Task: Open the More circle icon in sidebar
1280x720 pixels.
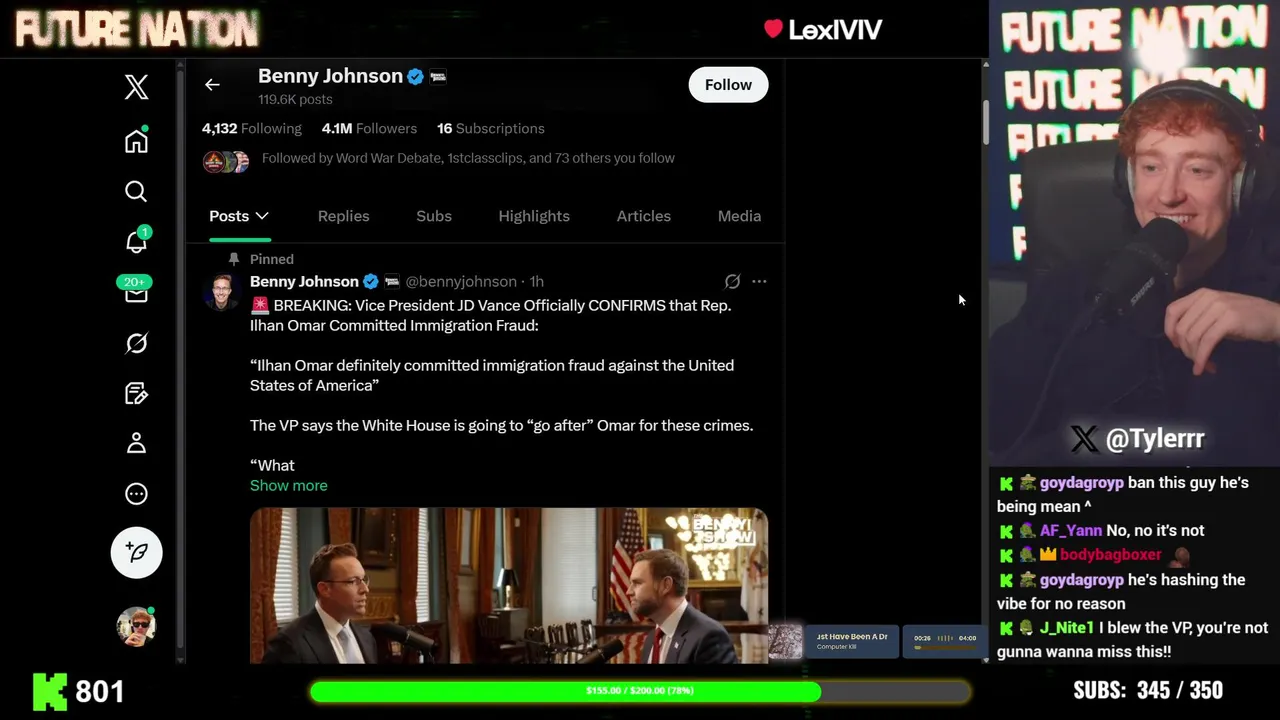Action: point(137,494)
